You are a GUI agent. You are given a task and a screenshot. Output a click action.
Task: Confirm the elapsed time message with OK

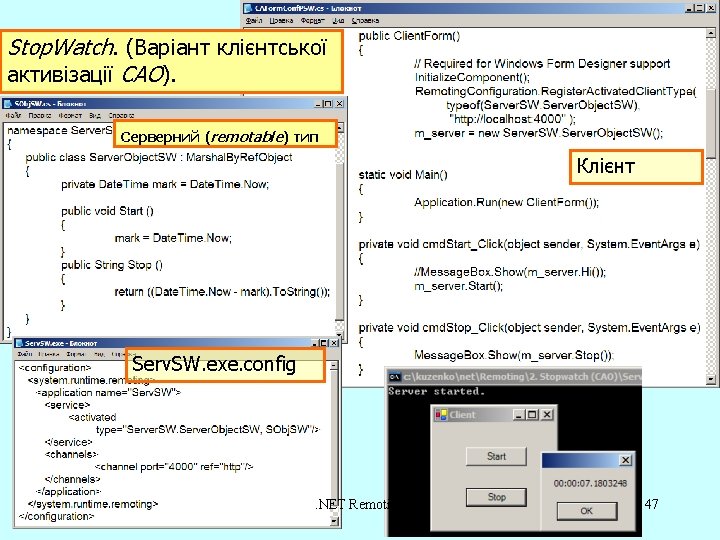point(586,511)
